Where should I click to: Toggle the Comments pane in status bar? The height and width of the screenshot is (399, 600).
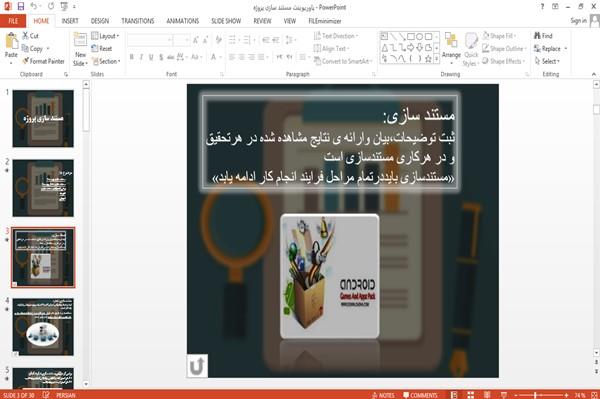point(420,395)
